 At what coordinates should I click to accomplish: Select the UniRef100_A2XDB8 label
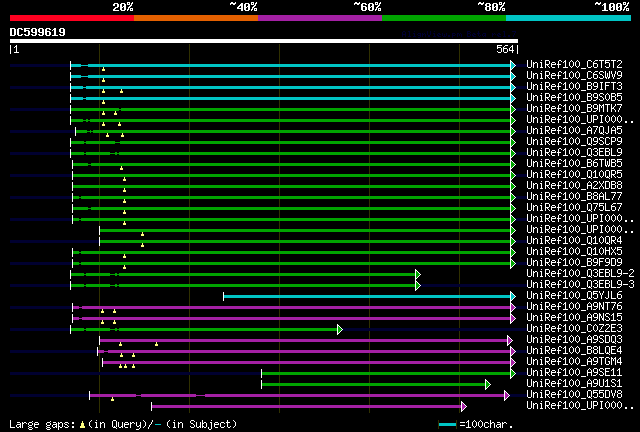574,186
